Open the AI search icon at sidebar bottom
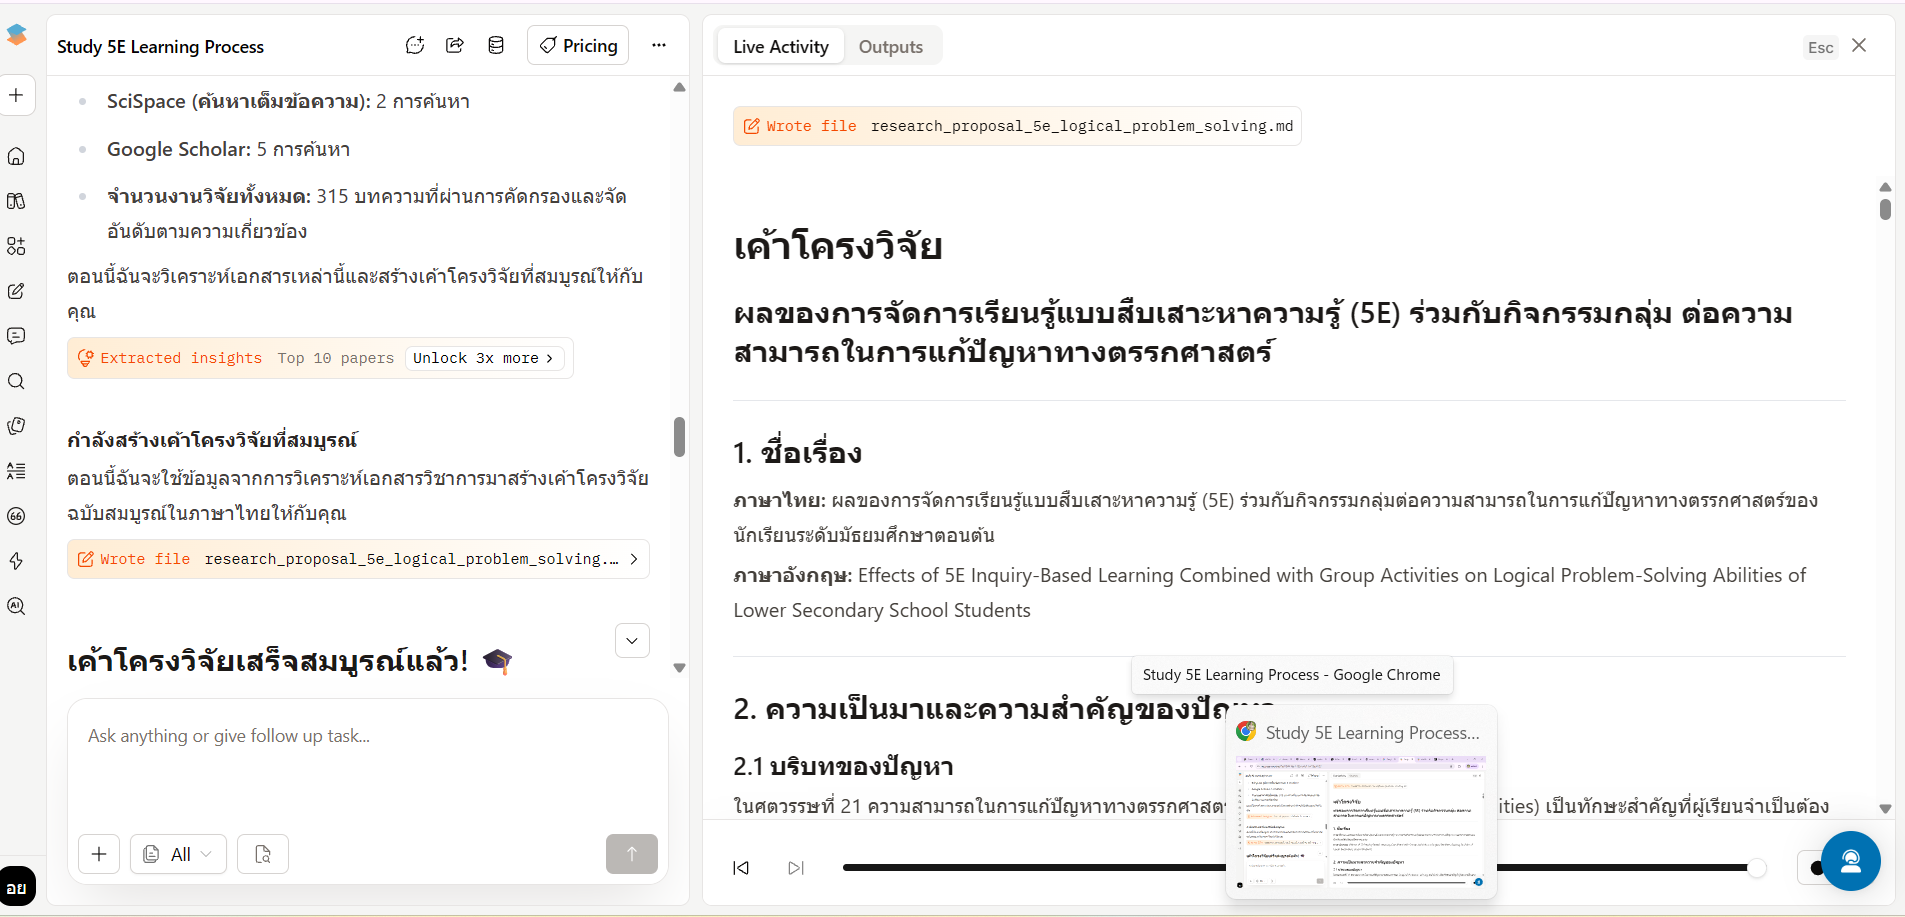1905x917 pixels. (x=16, y=606)
